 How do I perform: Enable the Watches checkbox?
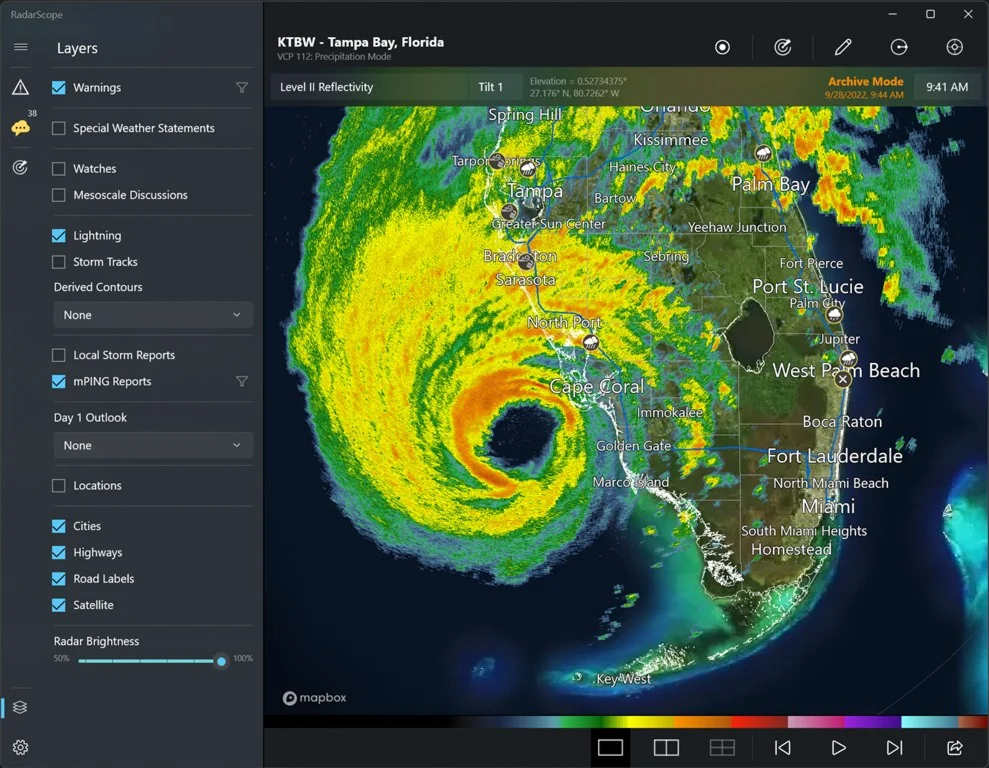59,168
